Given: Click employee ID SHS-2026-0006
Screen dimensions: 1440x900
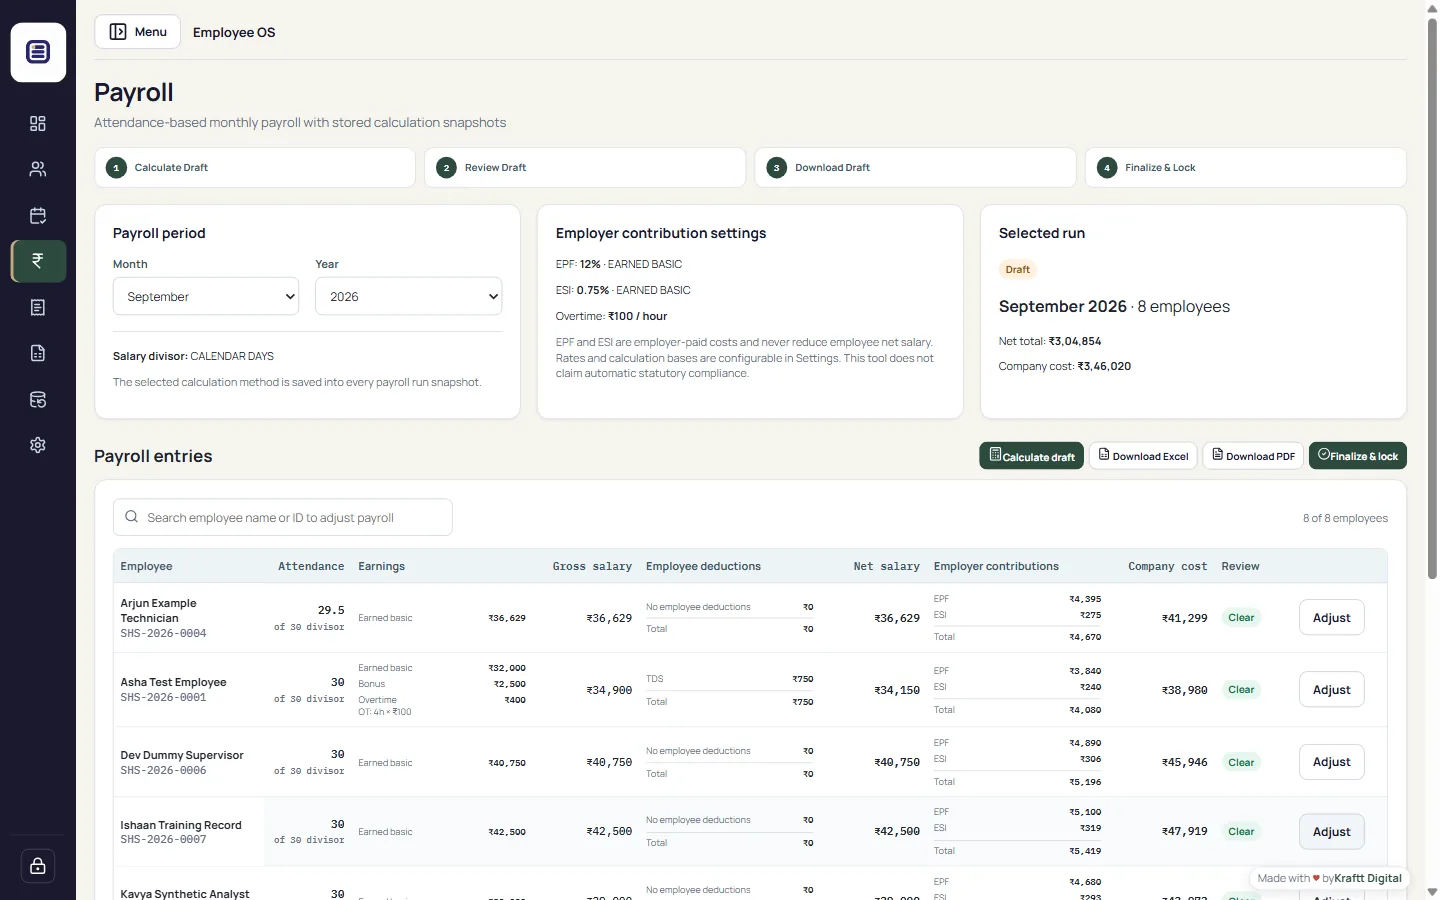Looking at the screenshot, I should [163, 771].
